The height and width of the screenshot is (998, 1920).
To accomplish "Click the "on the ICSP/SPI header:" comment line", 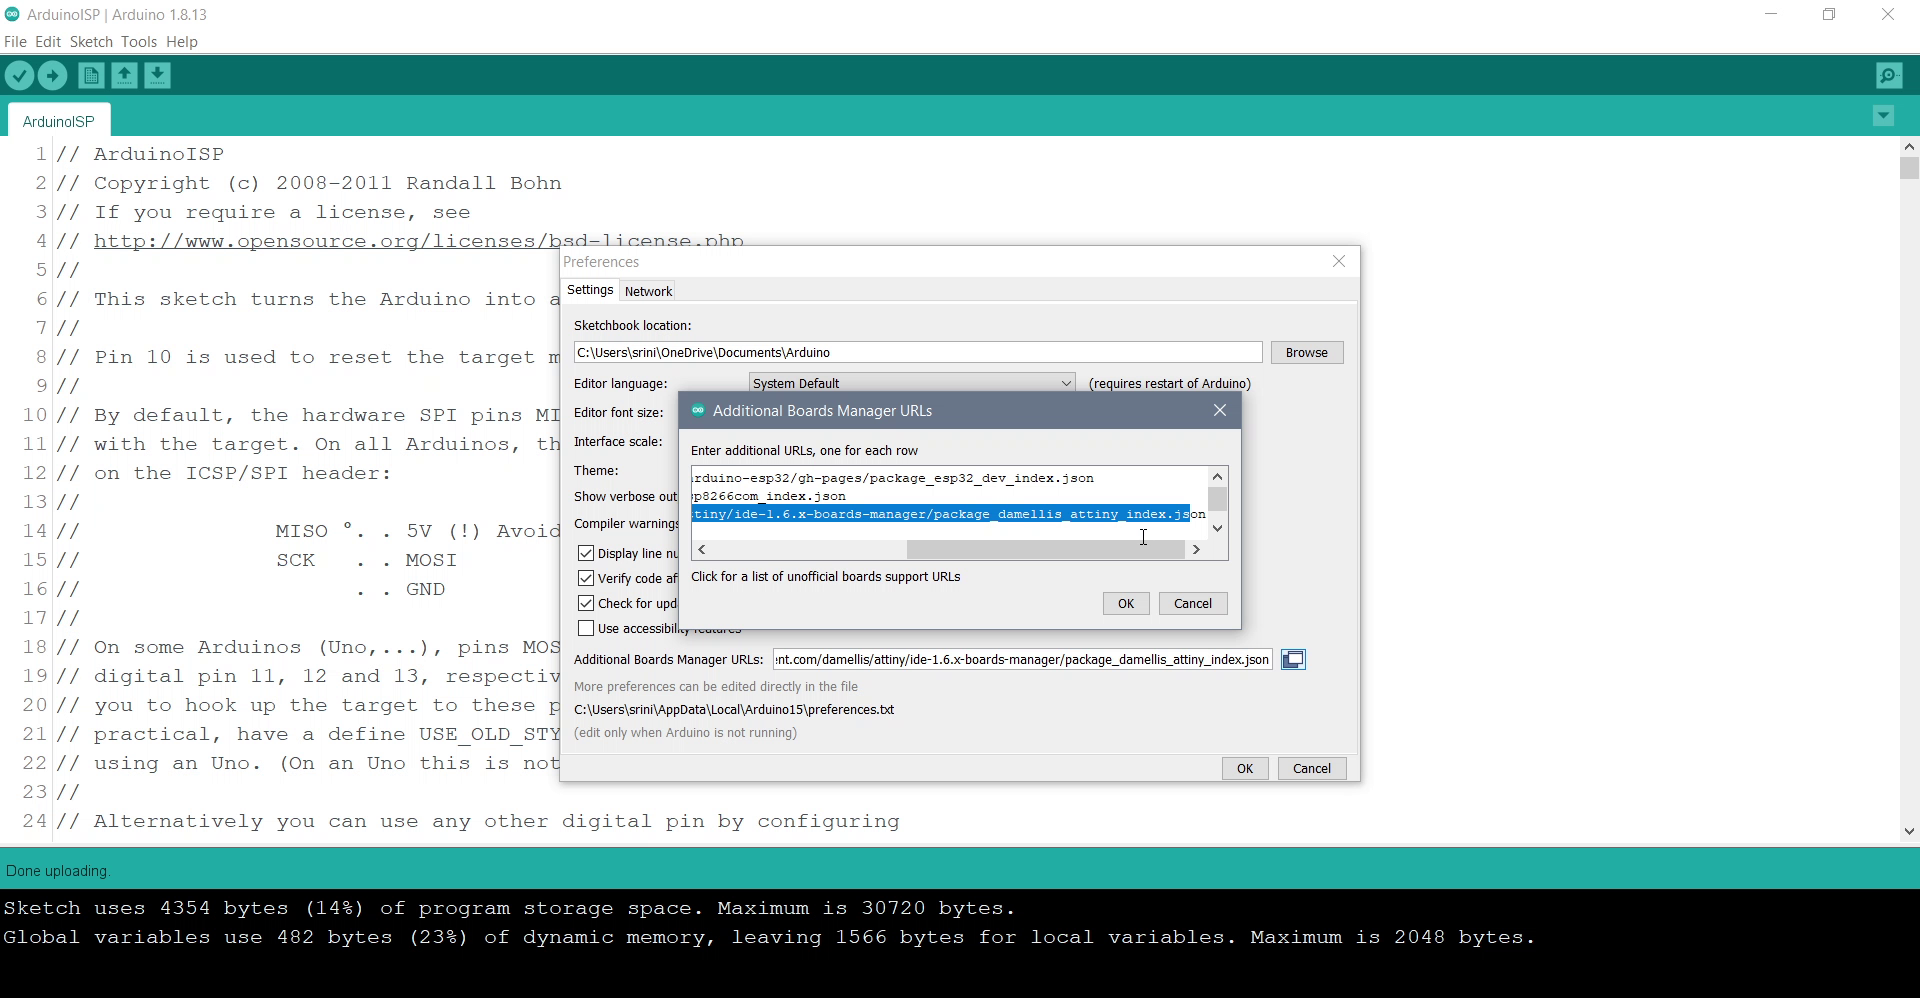I will tap(224, 473).
